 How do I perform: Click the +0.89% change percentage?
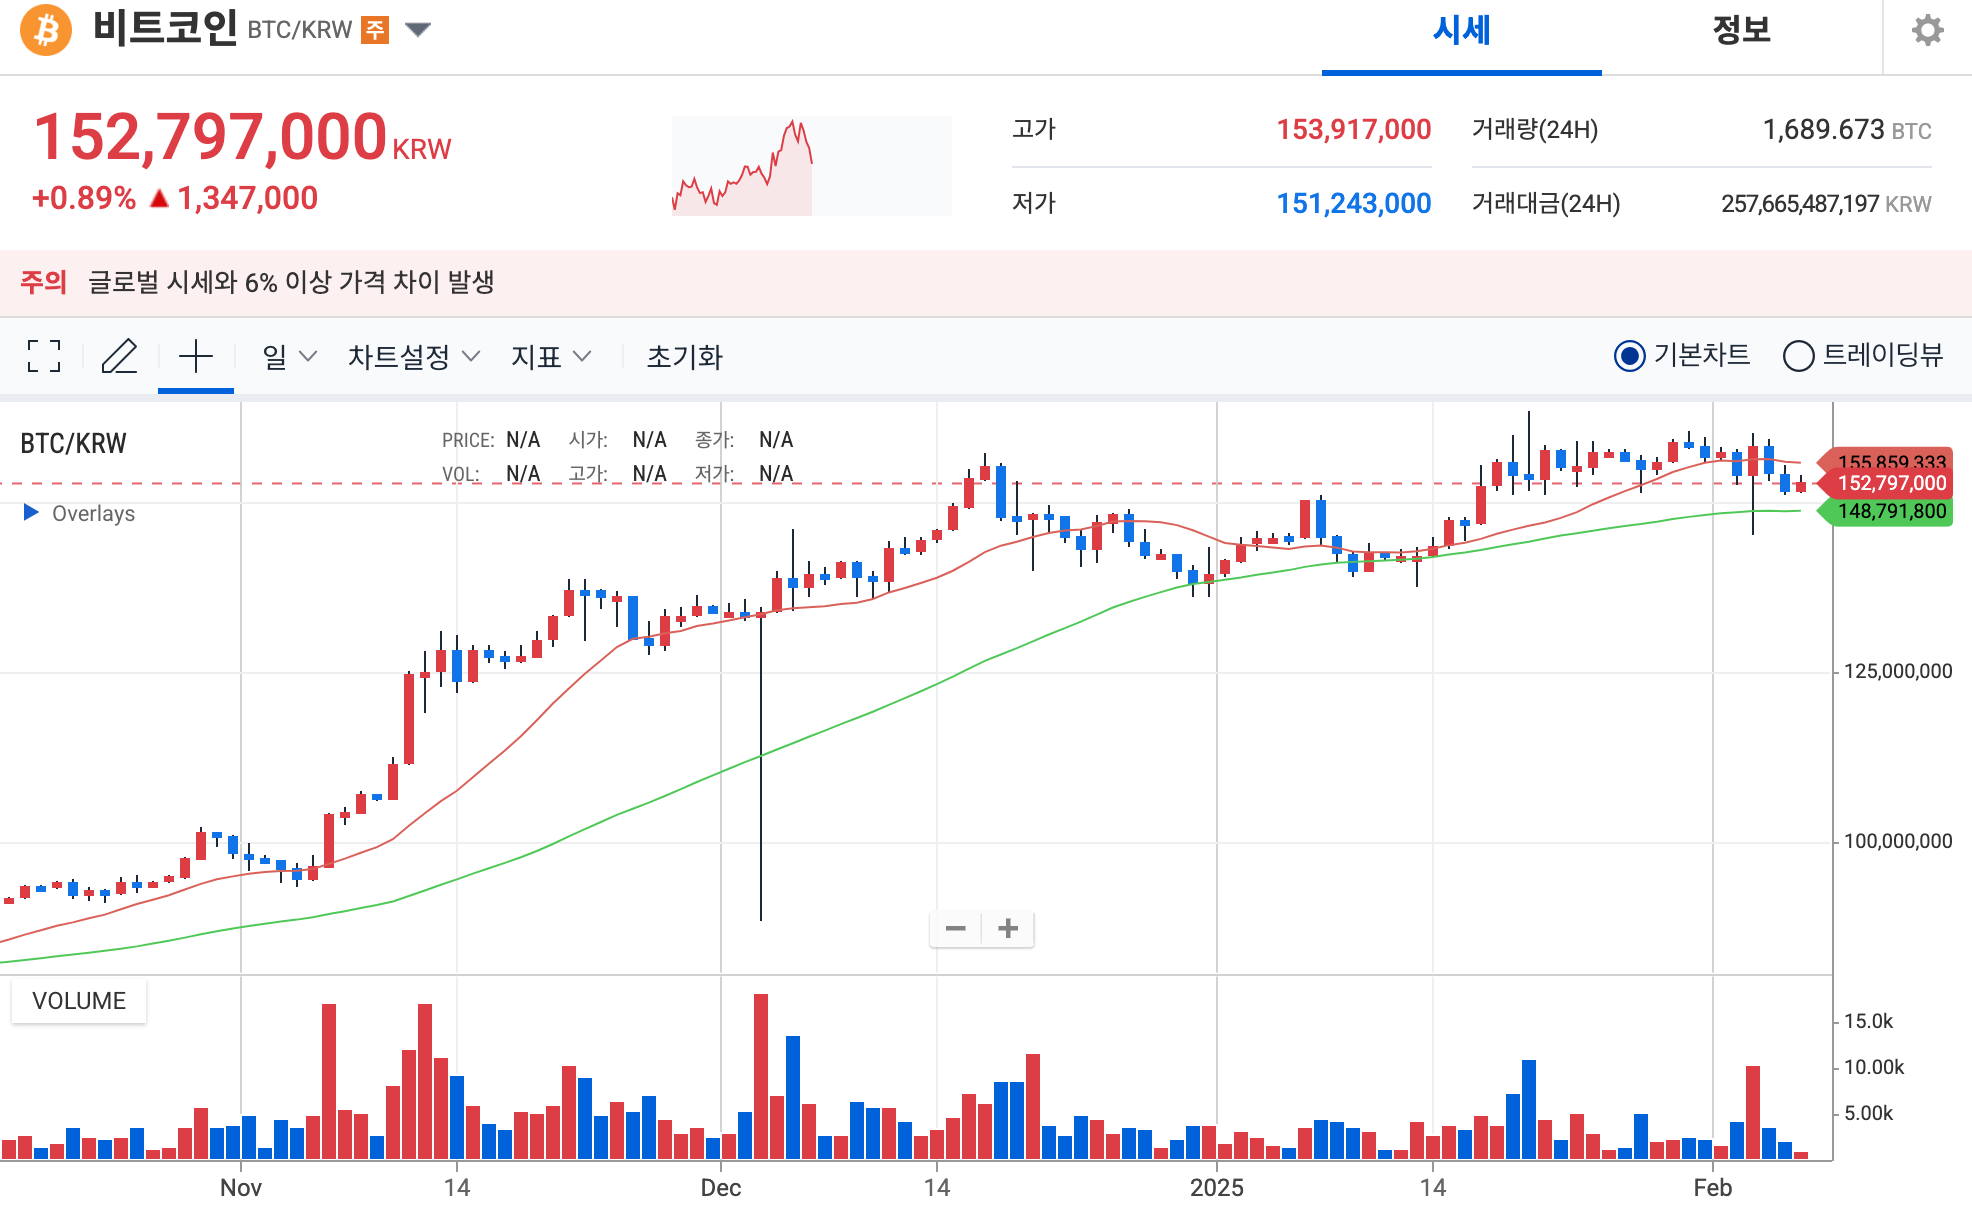coord(84,198)
